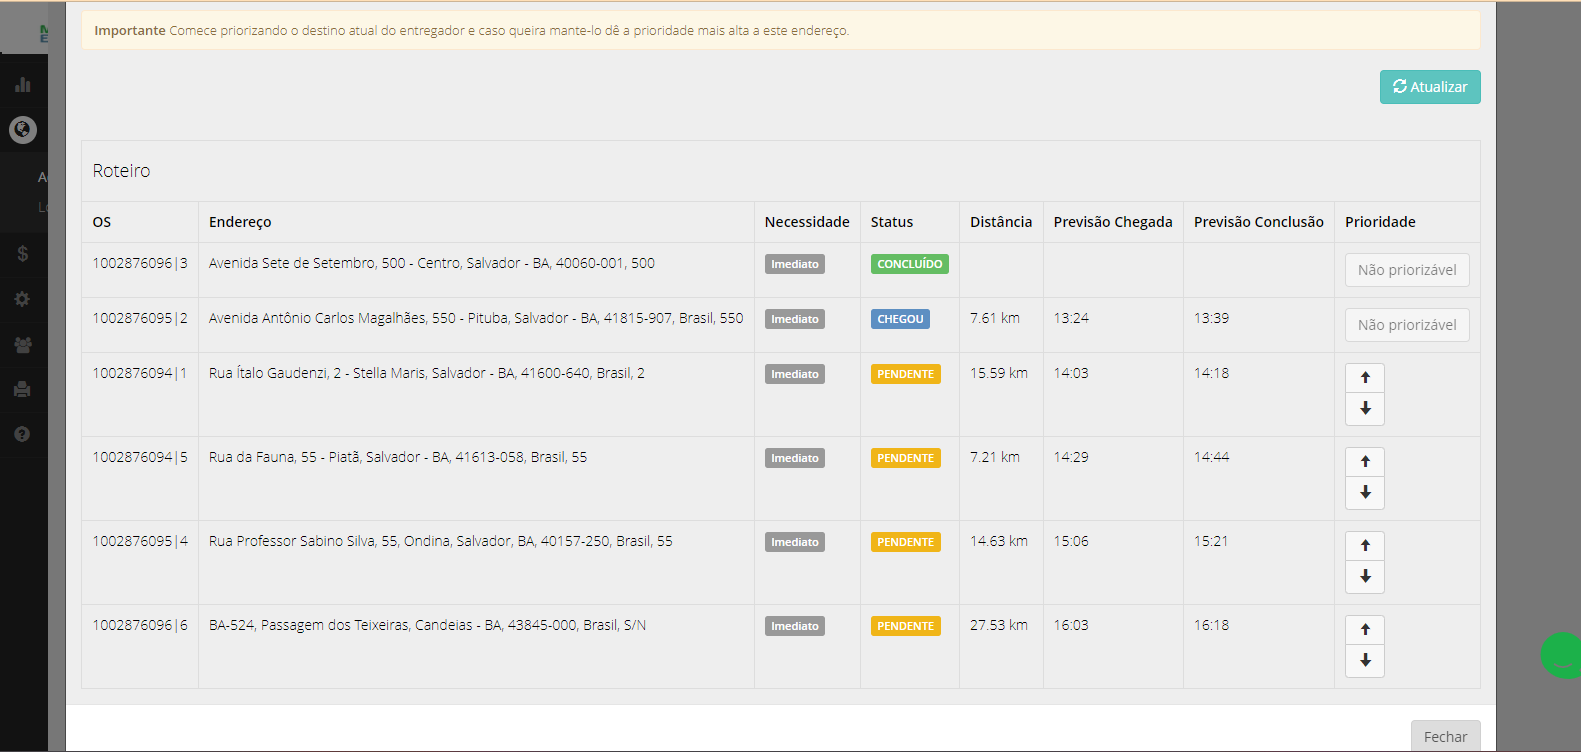
Task: Open the help question mark sidebar icon
Action: 22,434
